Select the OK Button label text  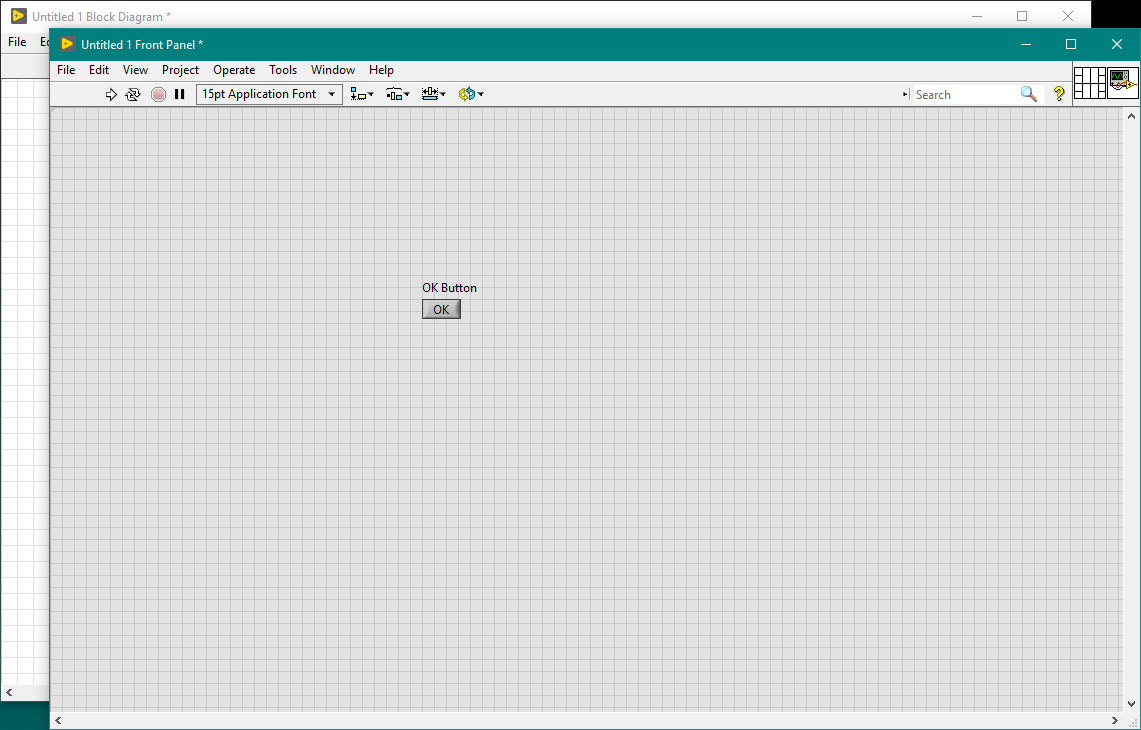[449, 288]
